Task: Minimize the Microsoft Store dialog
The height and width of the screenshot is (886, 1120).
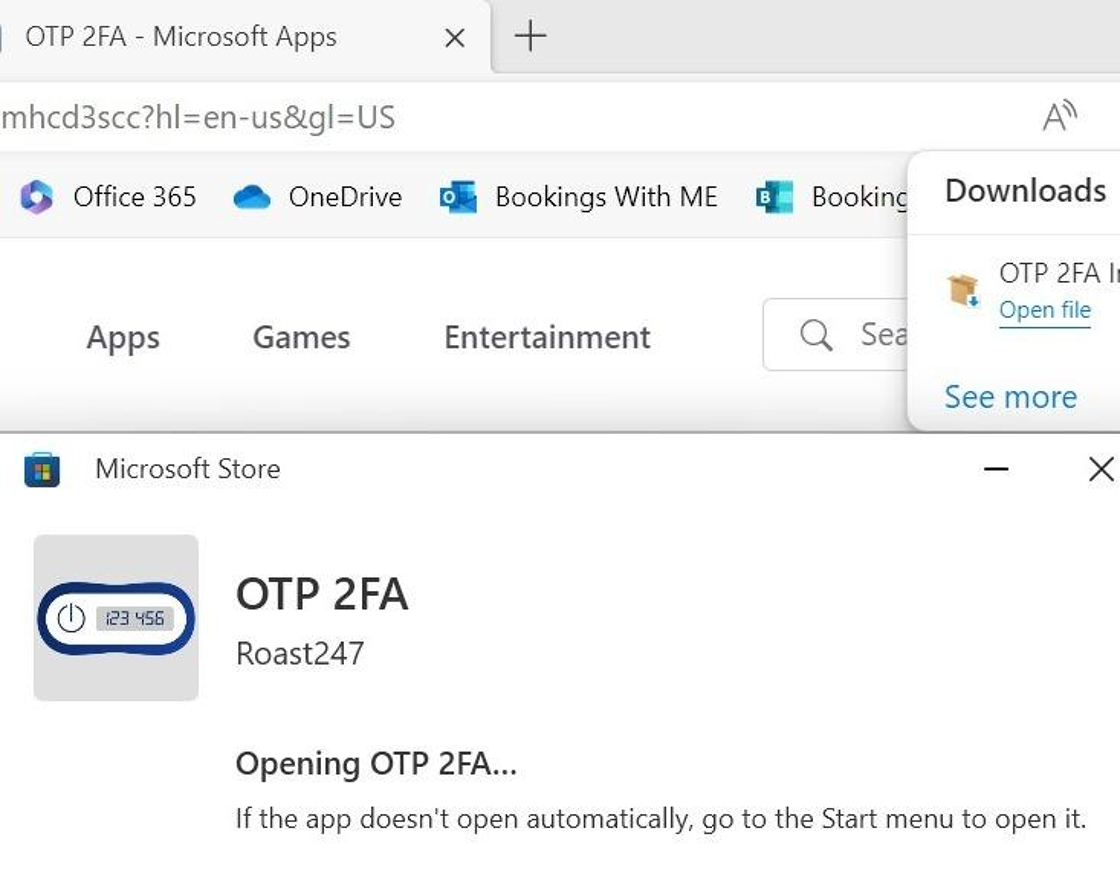Action: (996, 469)
